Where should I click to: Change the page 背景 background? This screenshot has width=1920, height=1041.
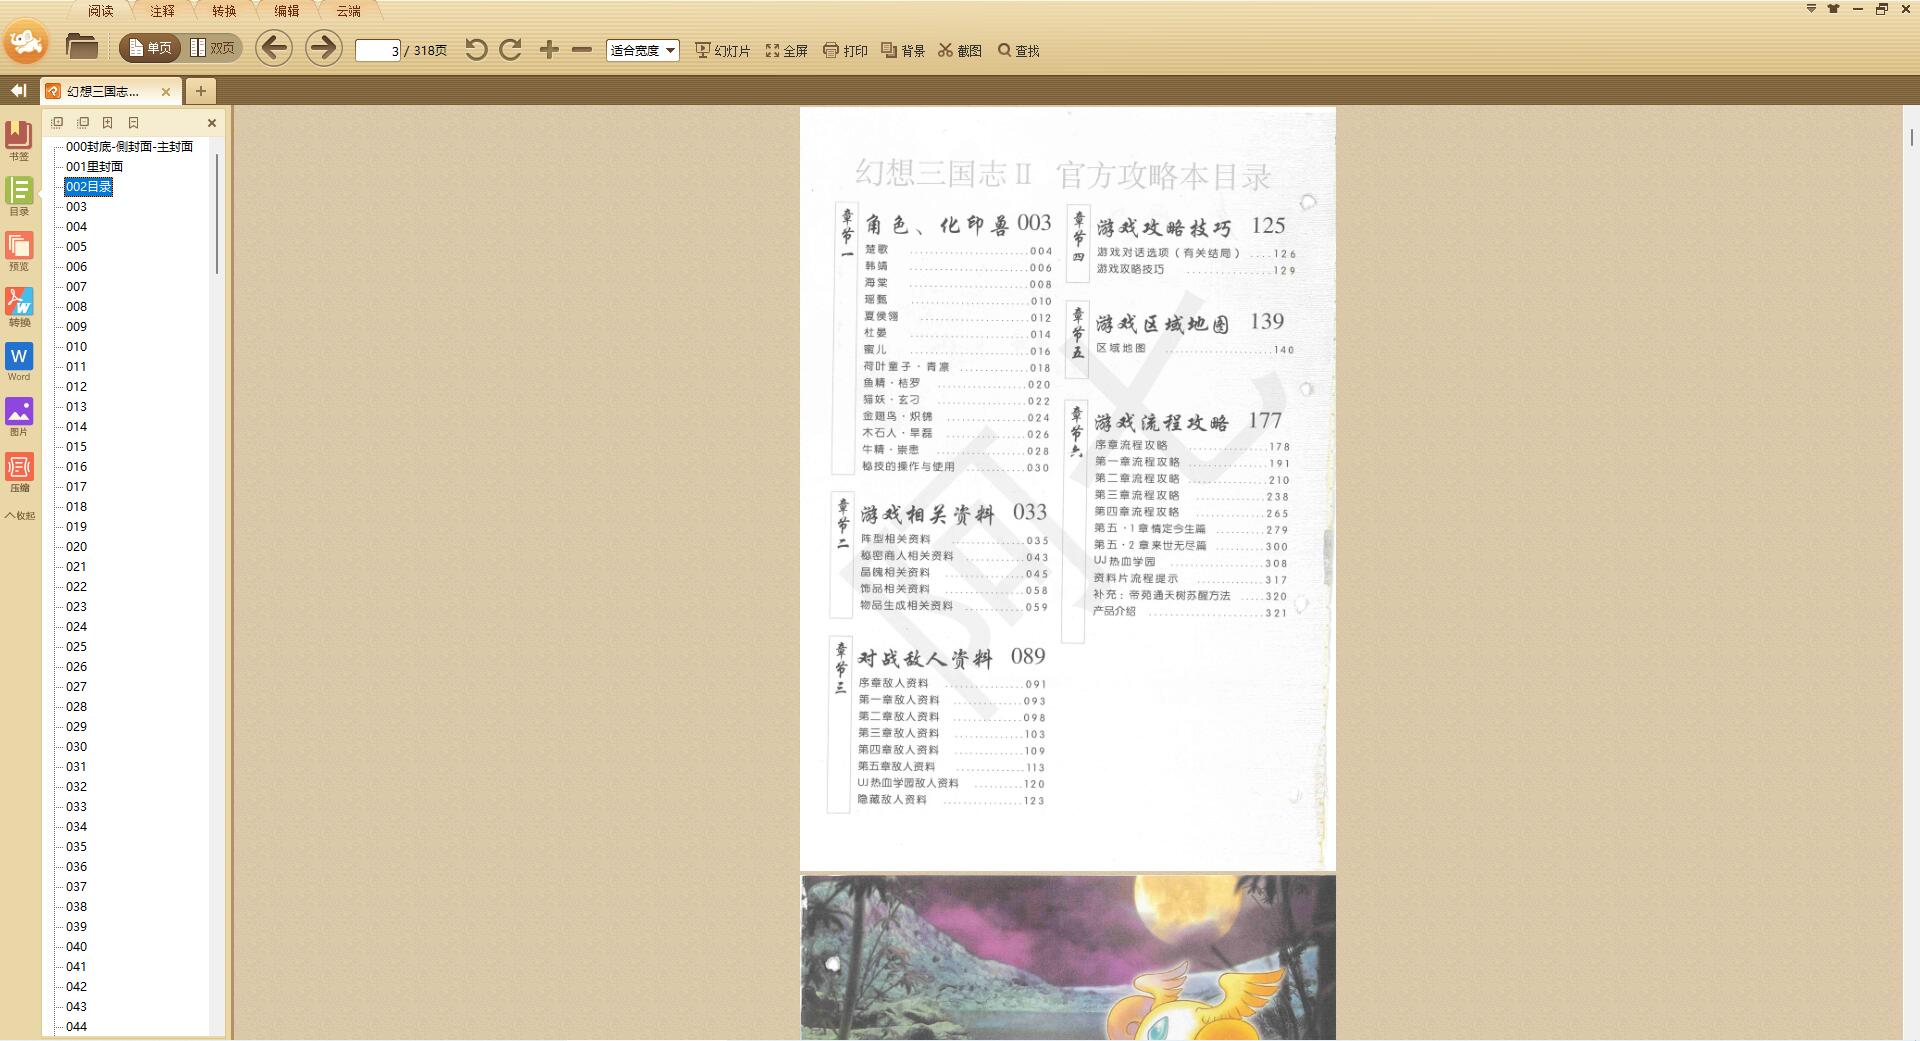[x=903, y=50]
